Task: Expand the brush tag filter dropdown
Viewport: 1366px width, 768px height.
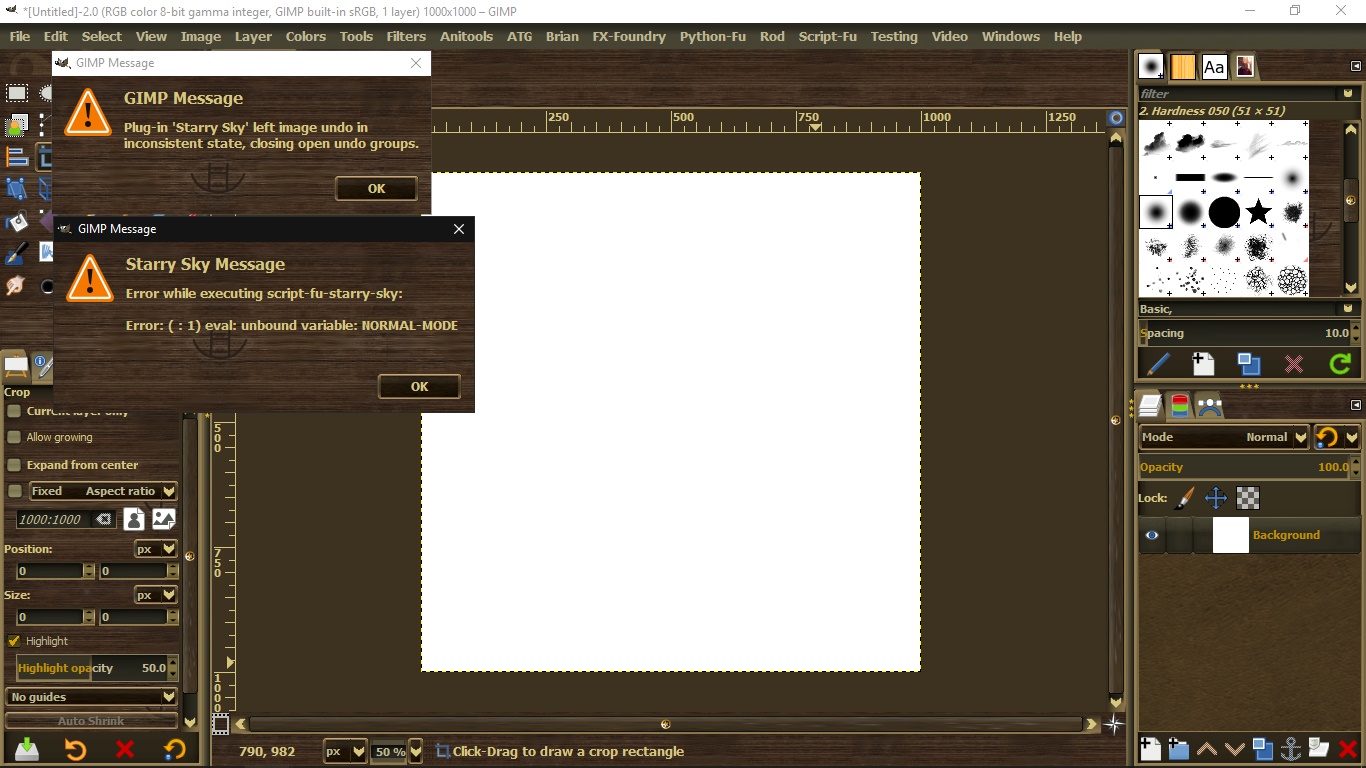Action: coord(1348,93)
